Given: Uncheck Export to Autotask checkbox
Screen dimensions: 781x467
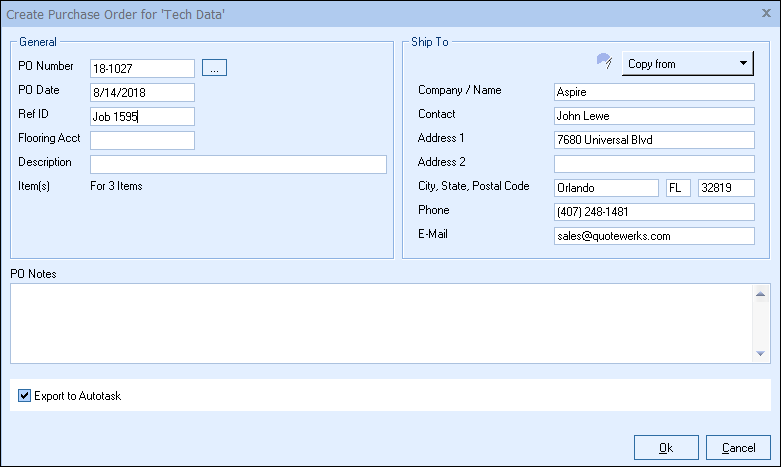Looking at the screenshot, I should (x=25, y=396).
